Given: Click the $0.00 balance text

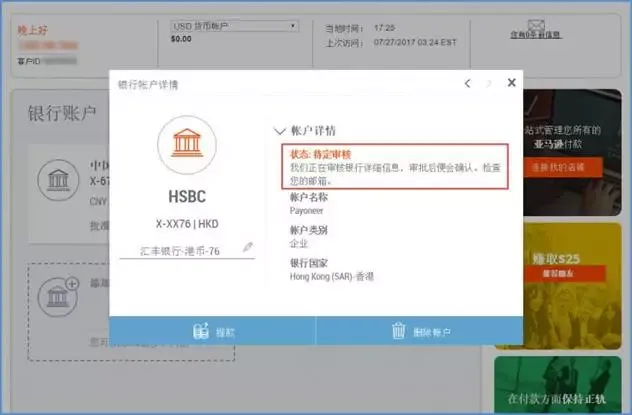Looking at the screenshot, I should (181, 39).
